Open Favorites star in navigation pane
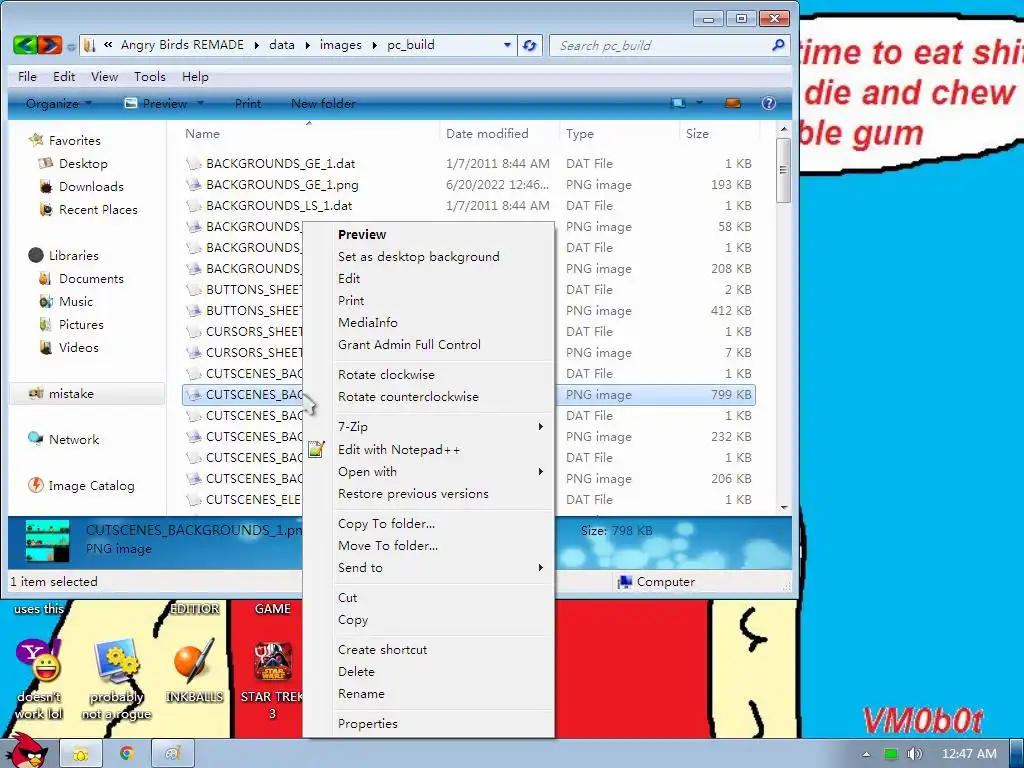1024x768 pixels. click(x=37, y=140)
